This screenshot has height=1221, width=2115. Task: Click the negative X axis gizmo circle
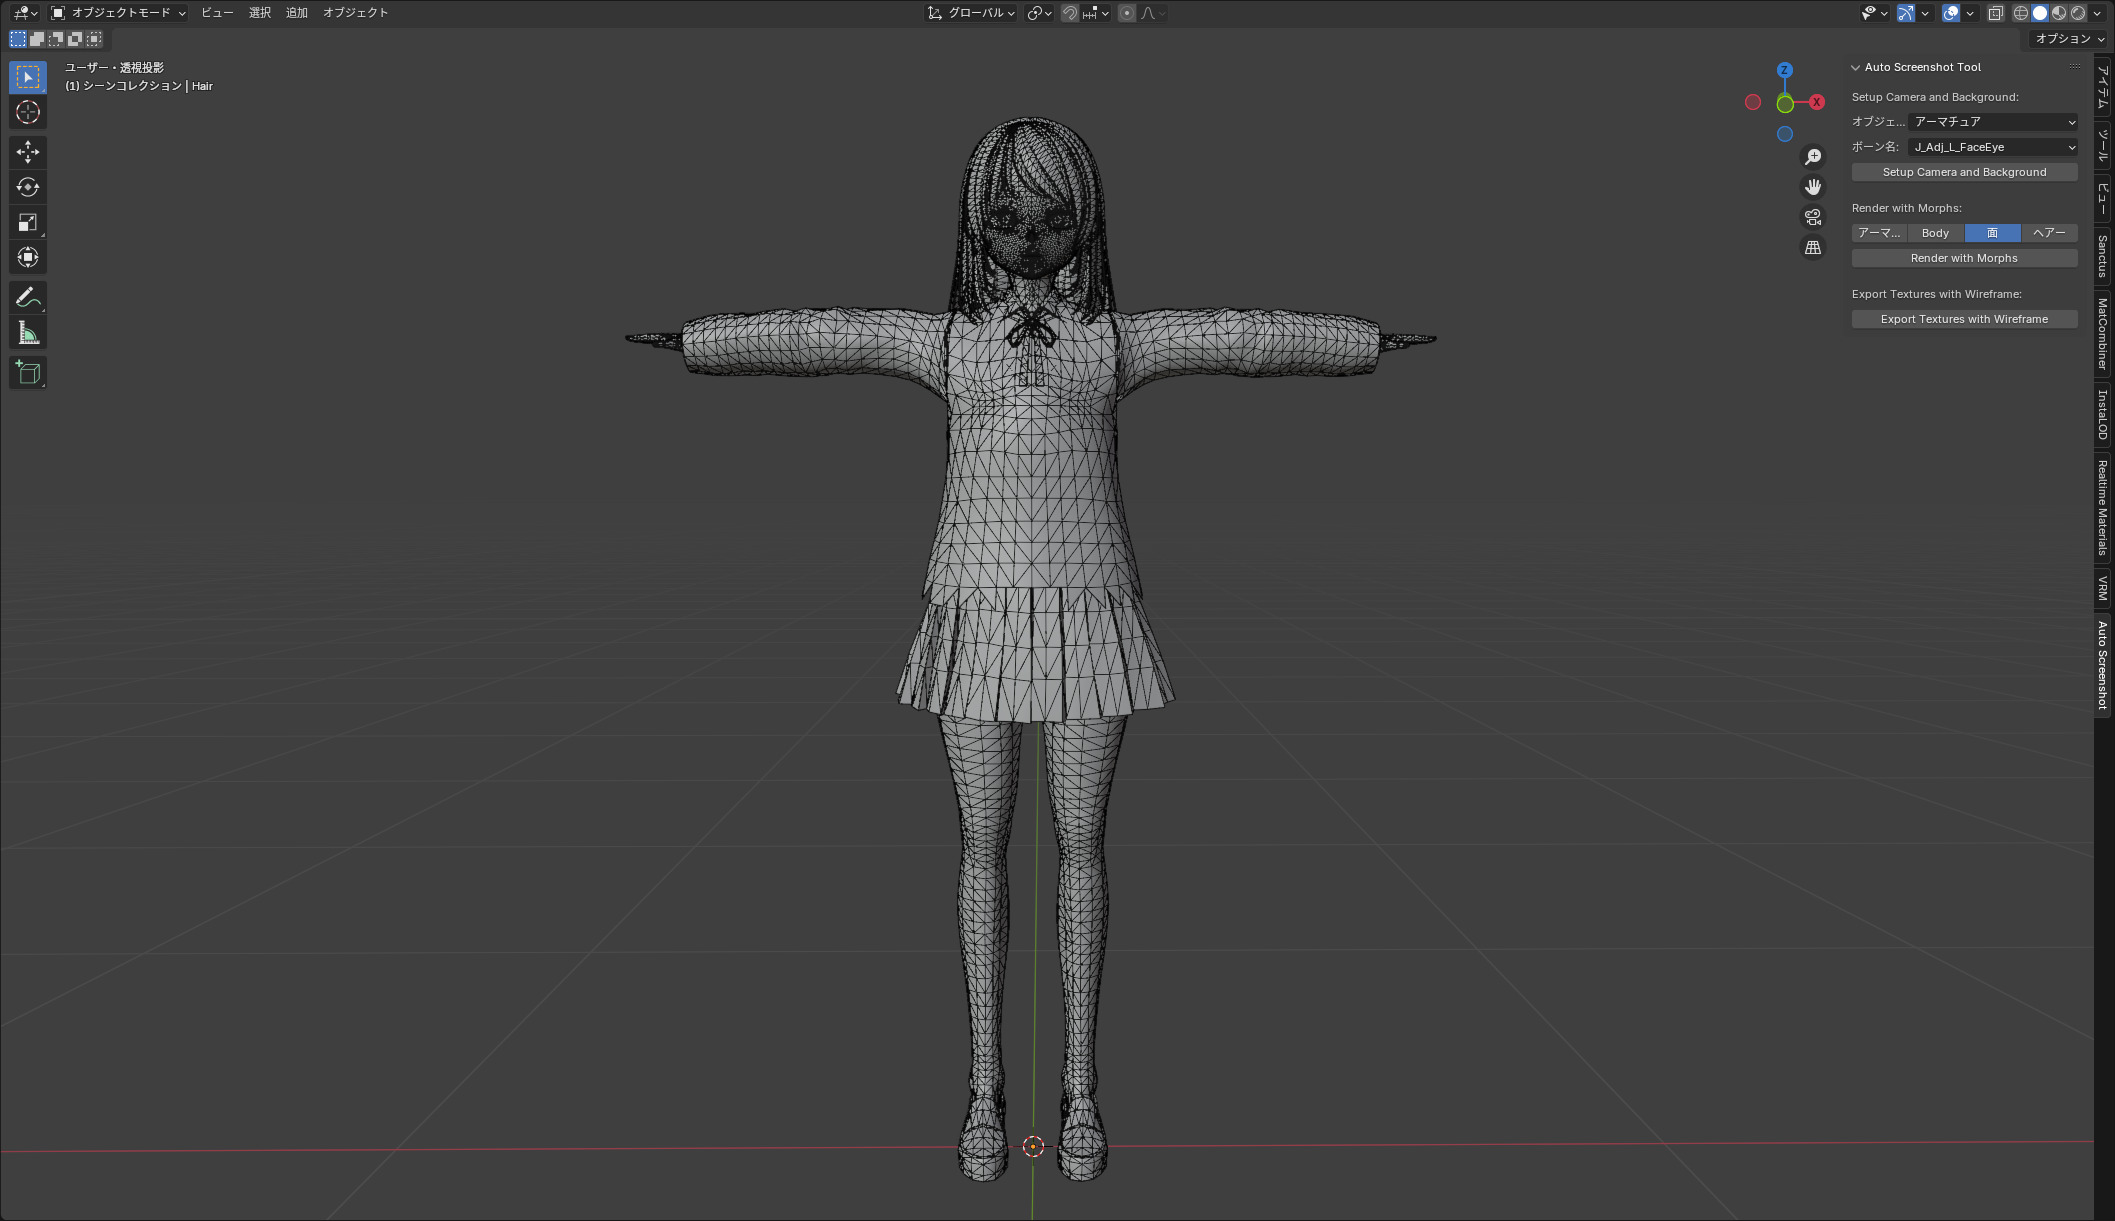[x=1753, y=102]
